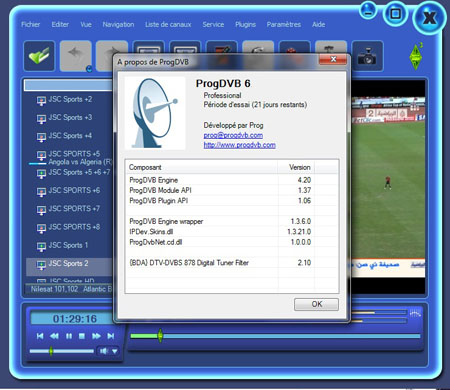Screen dimensions: 450x390
Task: Click the Nilesat 101,102 satellite label
Action: point(54,289)
